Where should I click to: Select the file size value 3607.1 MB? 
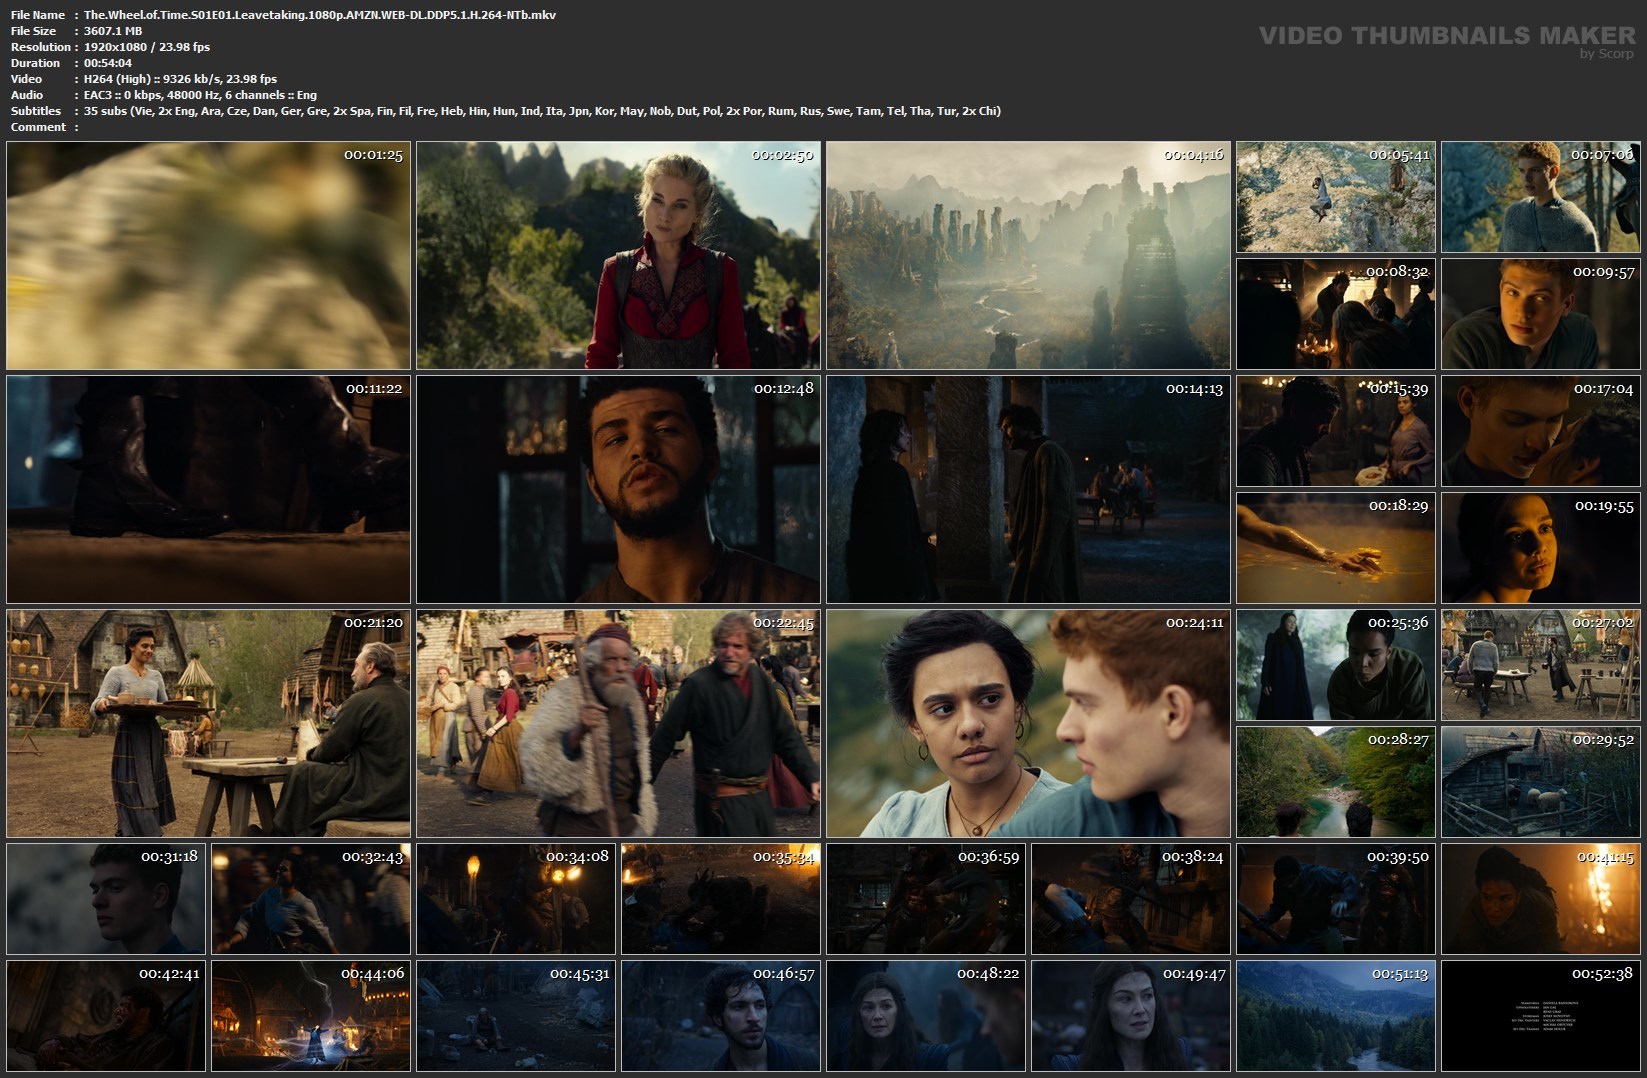113,31
